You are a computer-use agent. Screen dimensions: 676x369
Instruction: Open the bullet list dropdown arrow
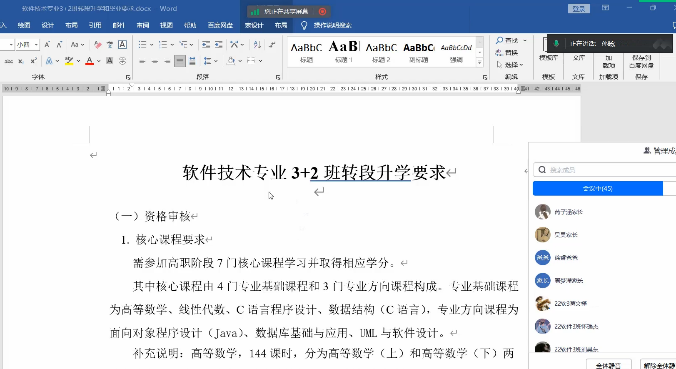tap(151, 44)
